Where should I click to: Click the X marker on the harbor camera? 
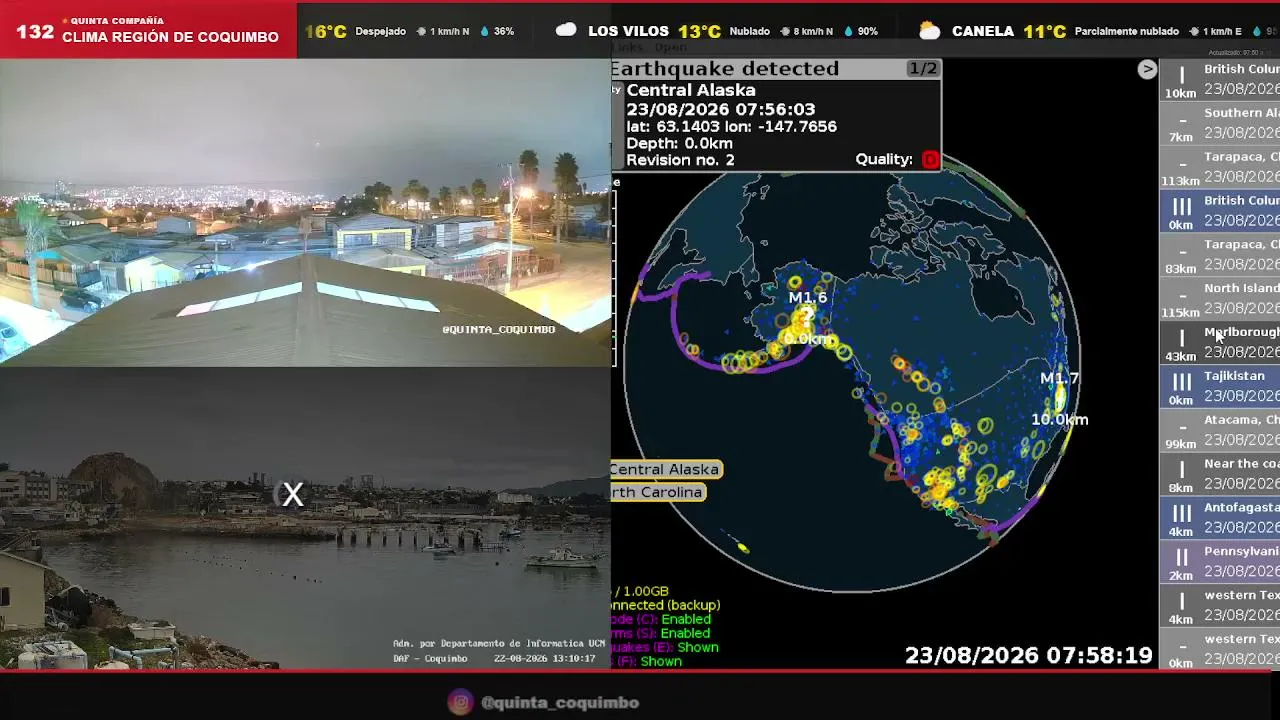292,494
